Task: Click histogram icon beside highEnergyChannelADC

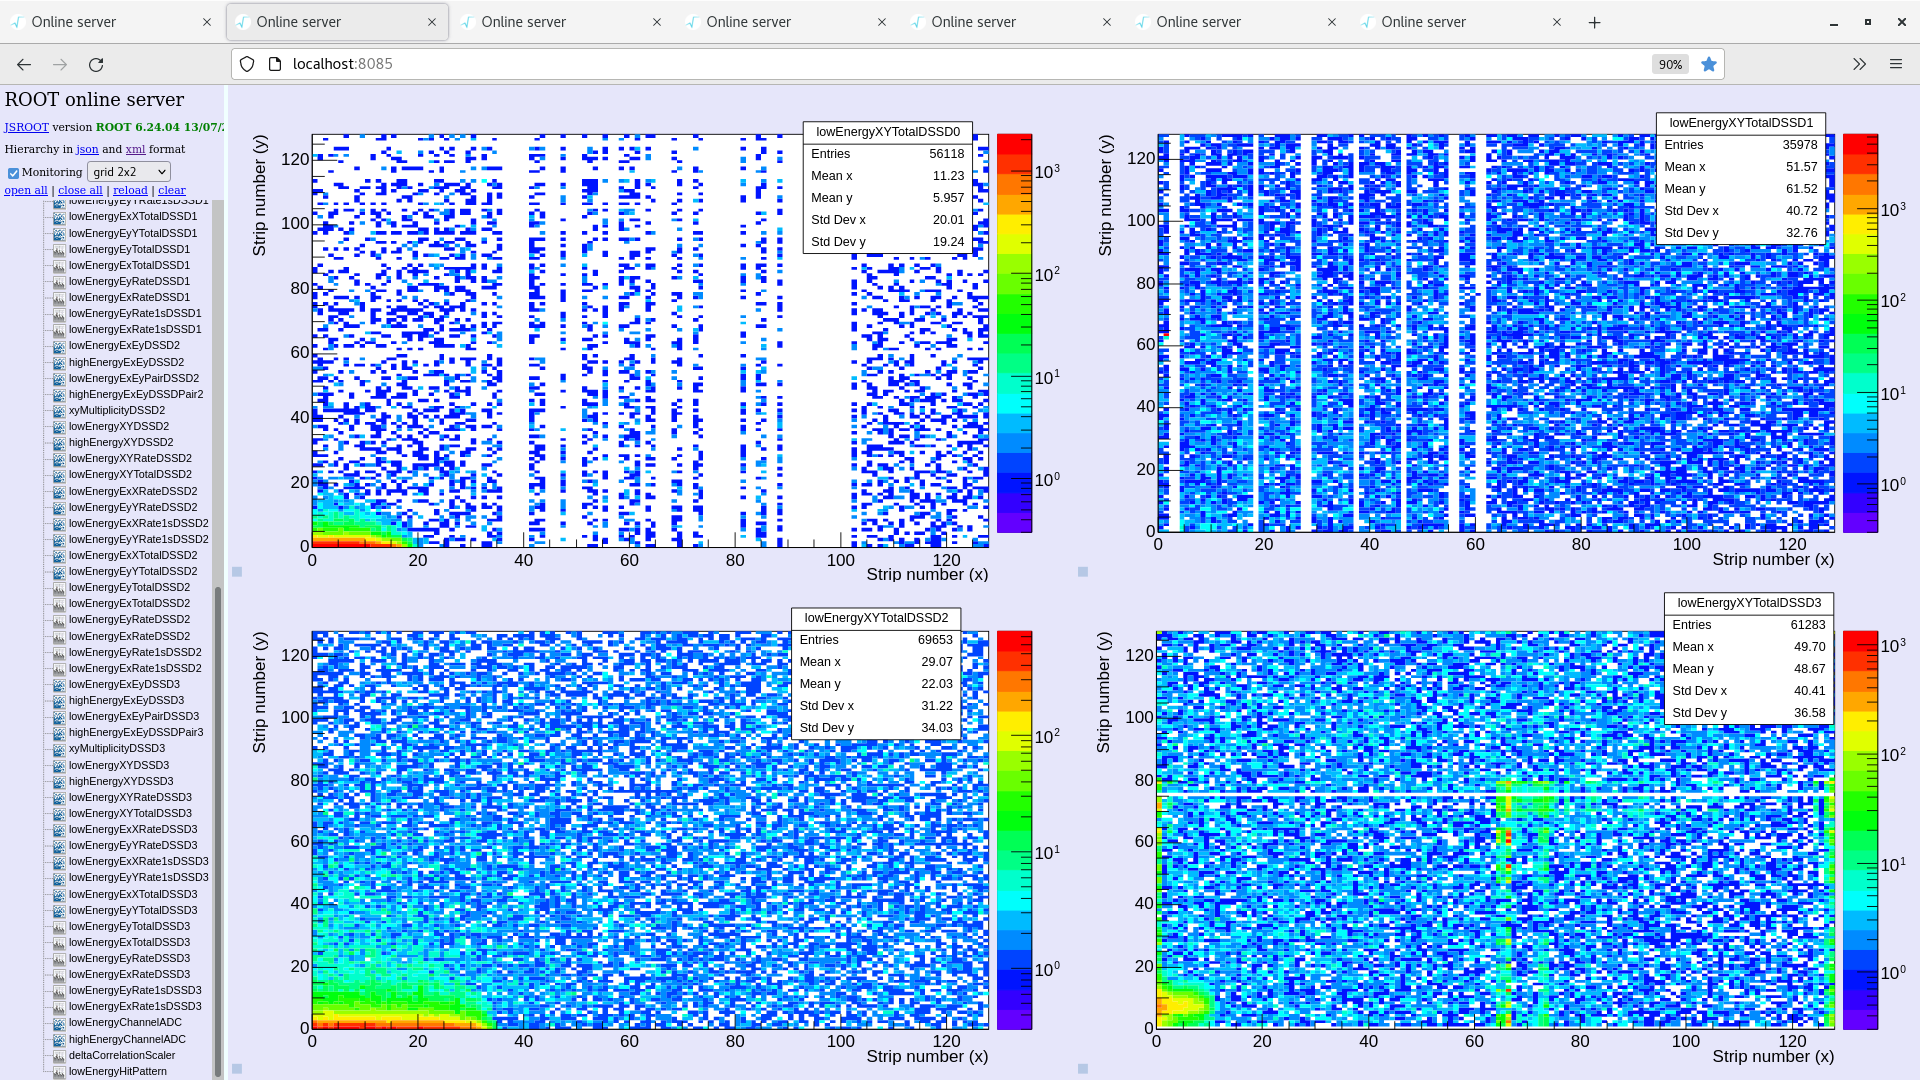Action: (x=59, y=1039)
